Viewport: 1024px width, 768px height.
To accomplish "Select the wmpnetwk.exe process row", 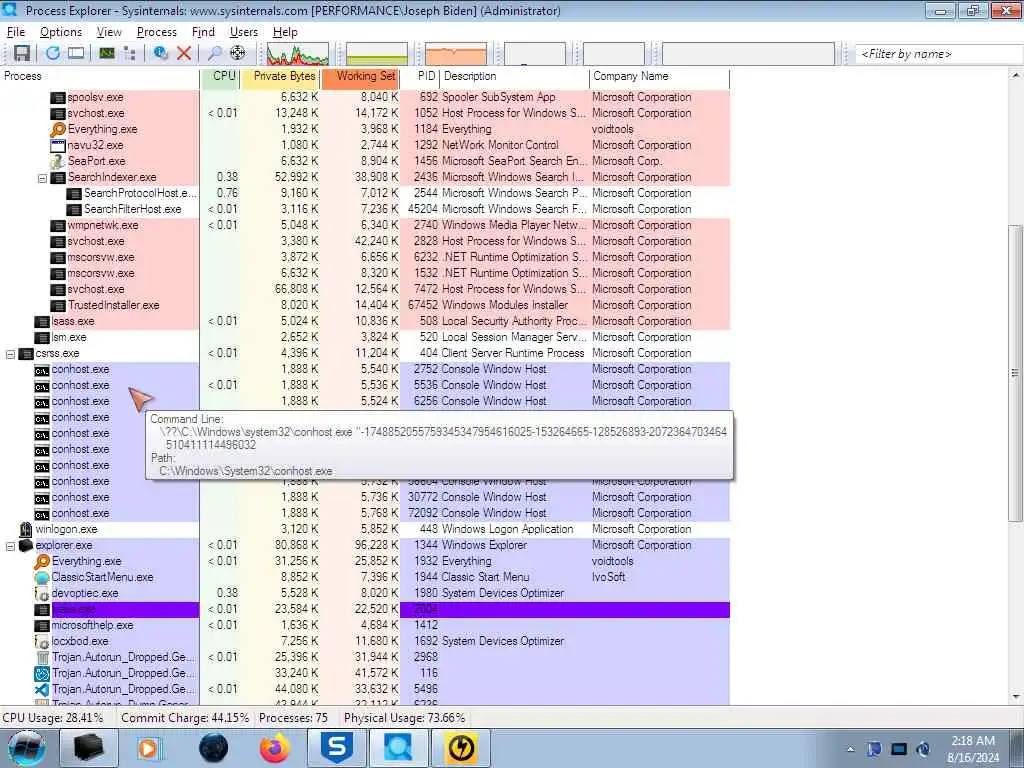I will click(365, 225).
